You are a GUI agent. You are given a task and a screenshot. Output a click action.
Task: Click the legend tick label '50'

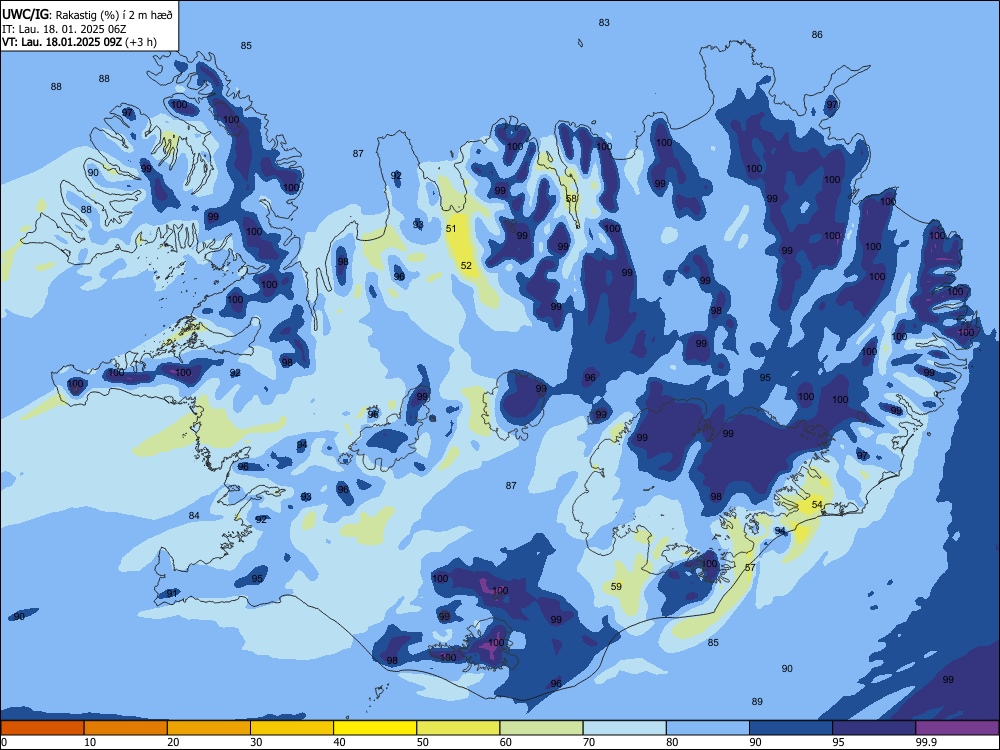tap(423, 742)
